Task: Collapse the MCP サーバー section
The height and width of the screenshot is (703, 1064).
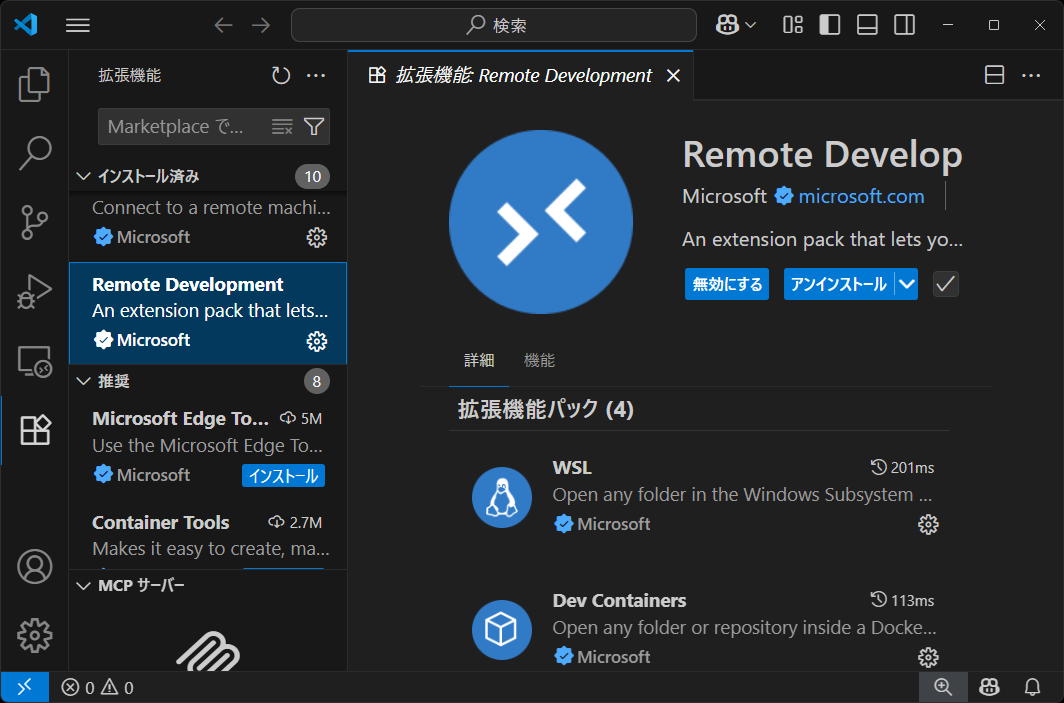Action: (83, 586)
